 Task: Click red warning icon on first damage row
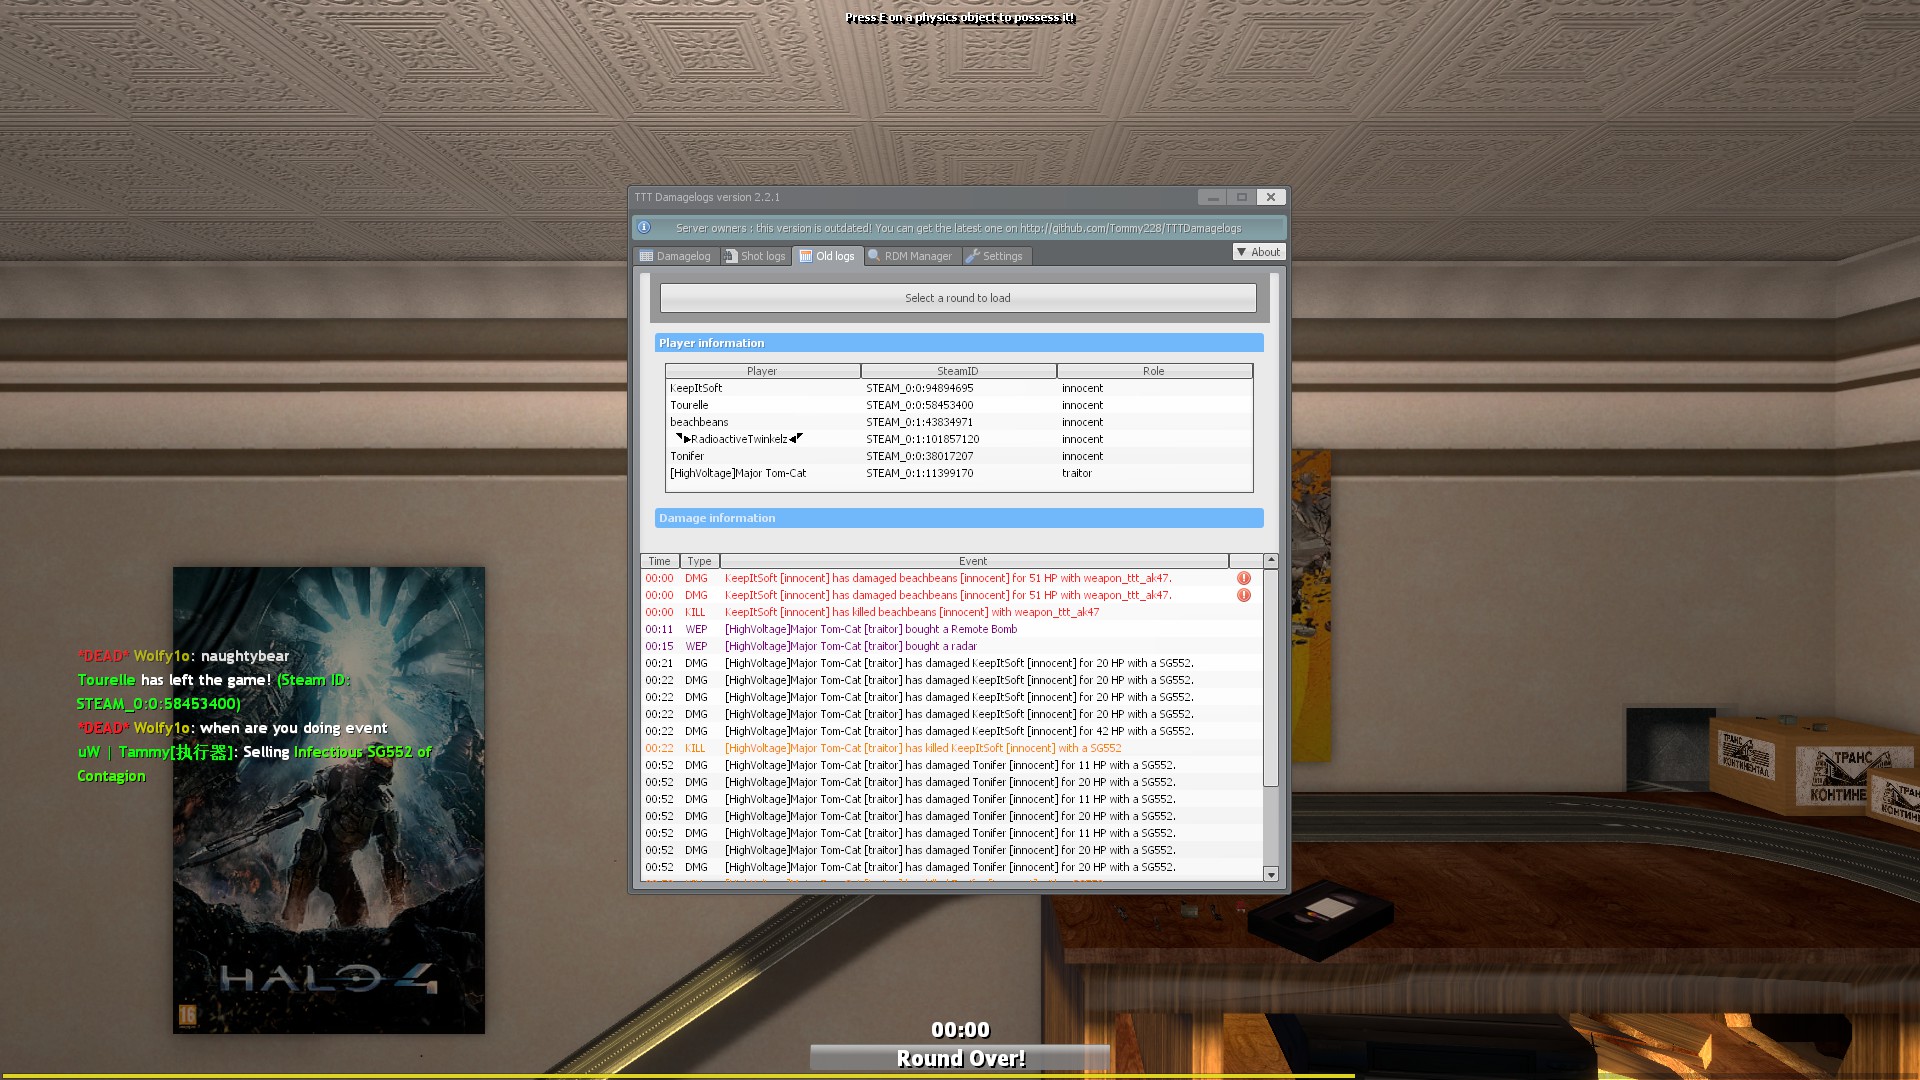(1243, 578)
